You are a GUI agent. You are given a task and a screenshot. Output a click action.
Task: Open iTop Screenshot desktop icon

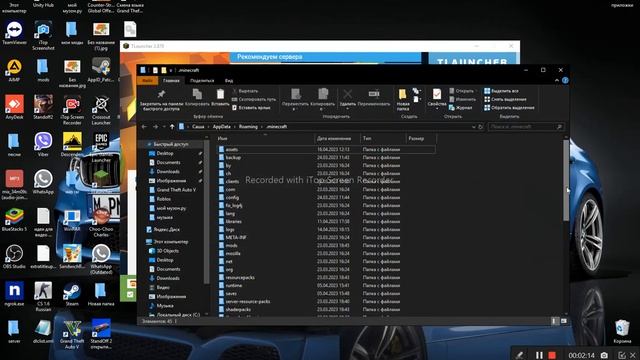[43, 35]
